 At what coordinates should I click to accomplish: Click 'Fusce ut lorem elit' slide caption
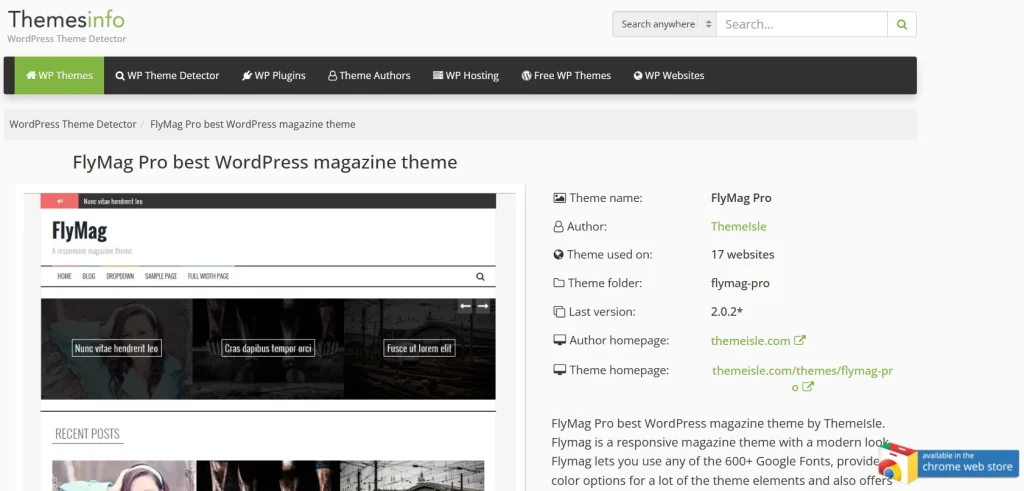tap(419, 349)
